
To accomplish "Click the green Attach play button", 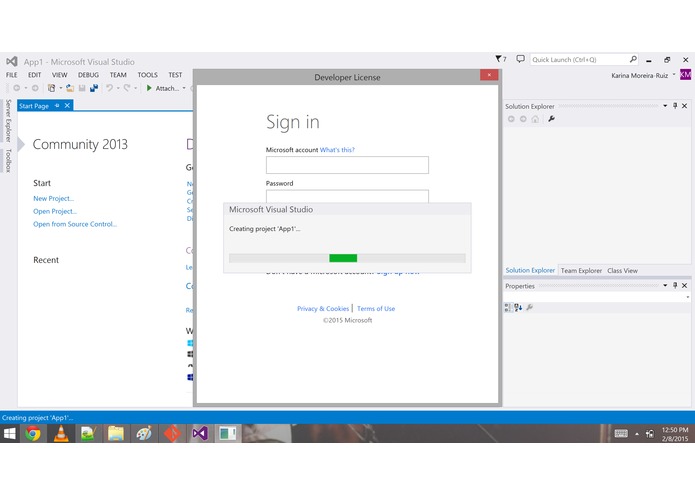I will (x=149, y=88).
